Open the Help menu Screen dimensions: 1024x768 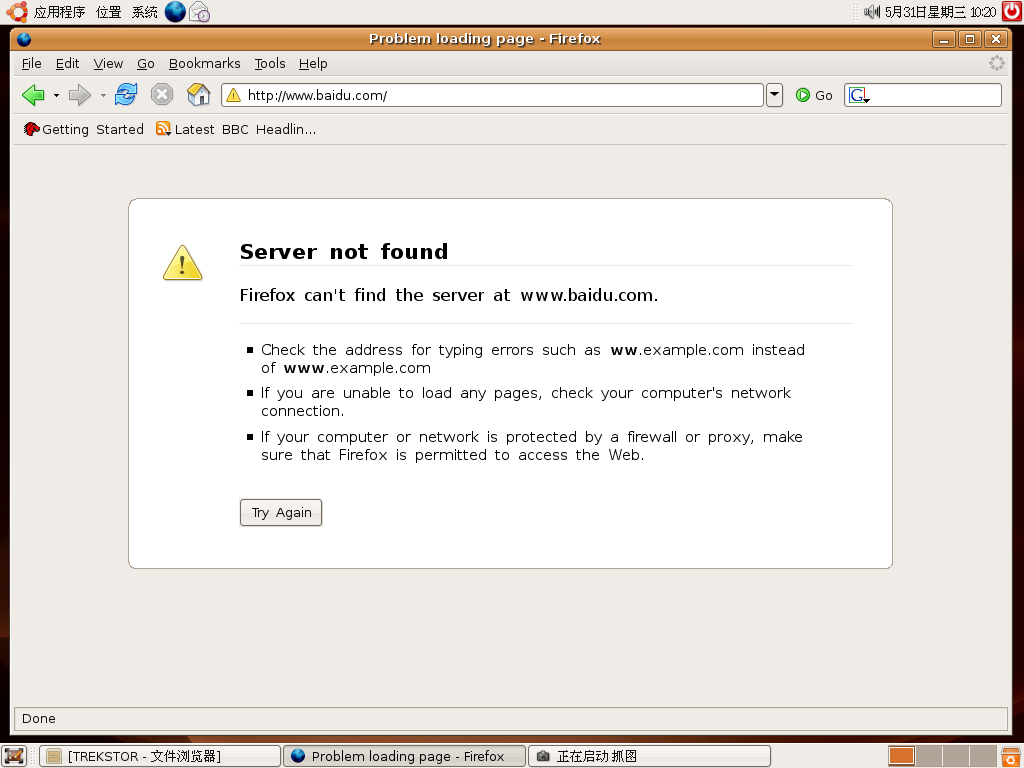(x=313, y=63)
